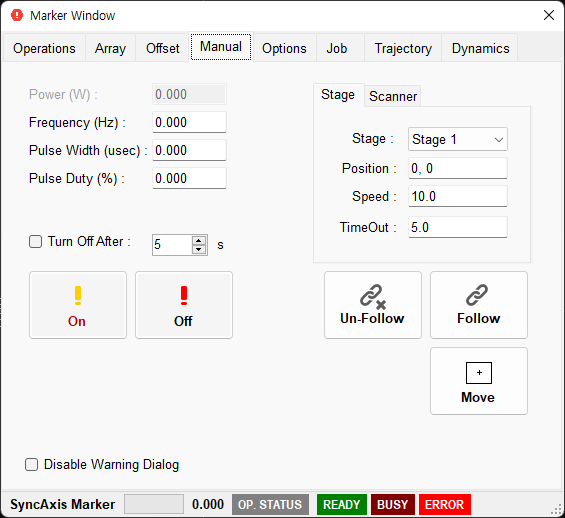Click the green READY status indicator

pos(342,505)
